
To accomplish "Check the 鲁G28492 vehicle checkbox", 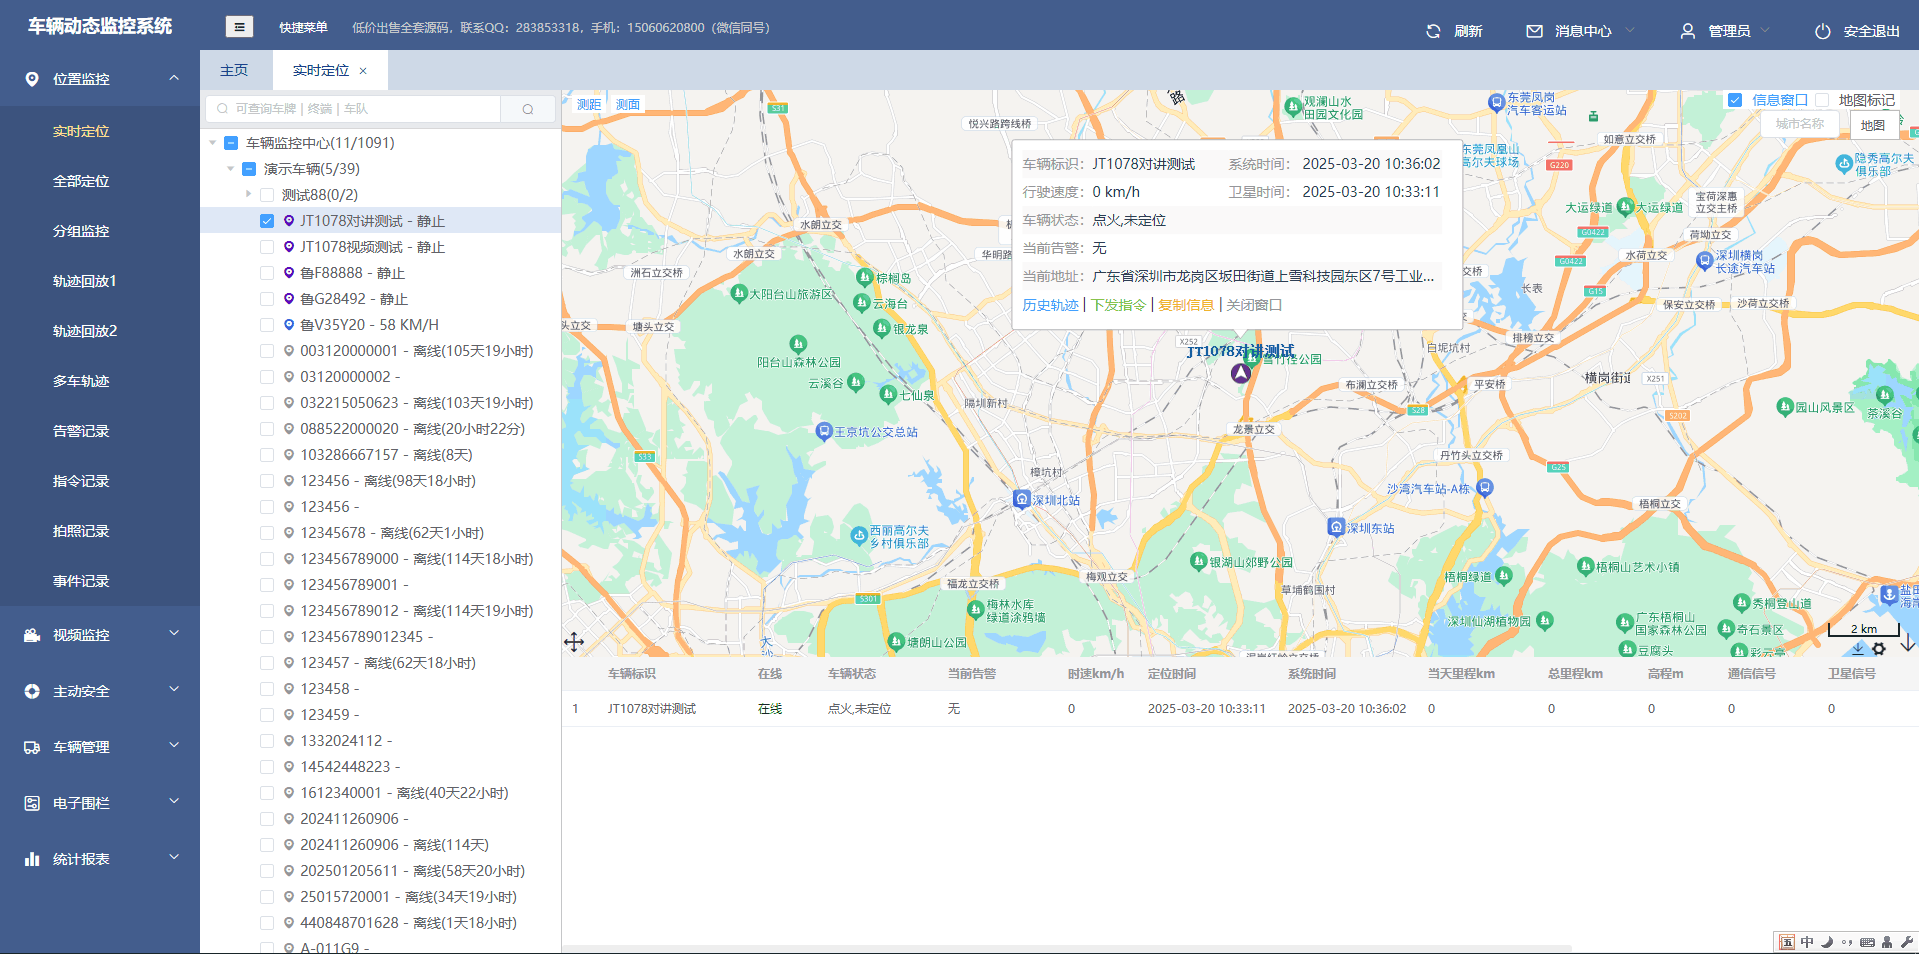I will point(267,299).
